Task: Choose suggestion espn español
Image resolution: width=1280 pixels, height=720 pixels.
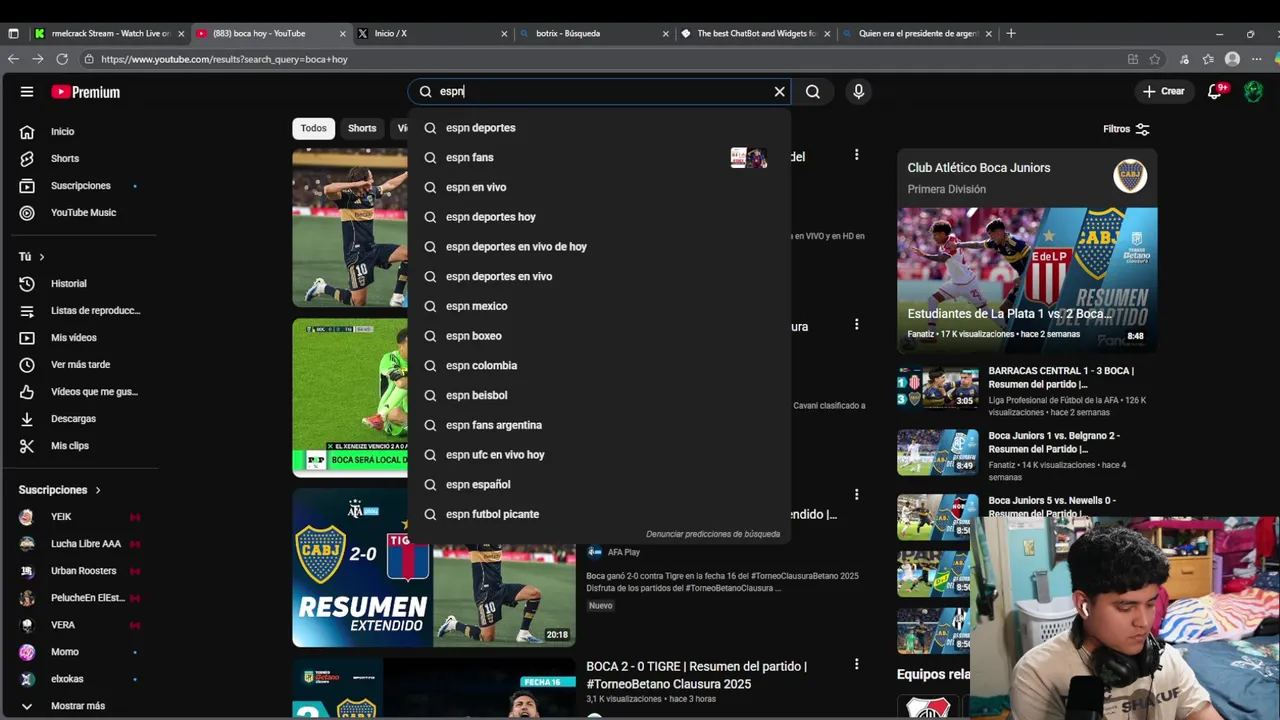Action: coord(599,485)
